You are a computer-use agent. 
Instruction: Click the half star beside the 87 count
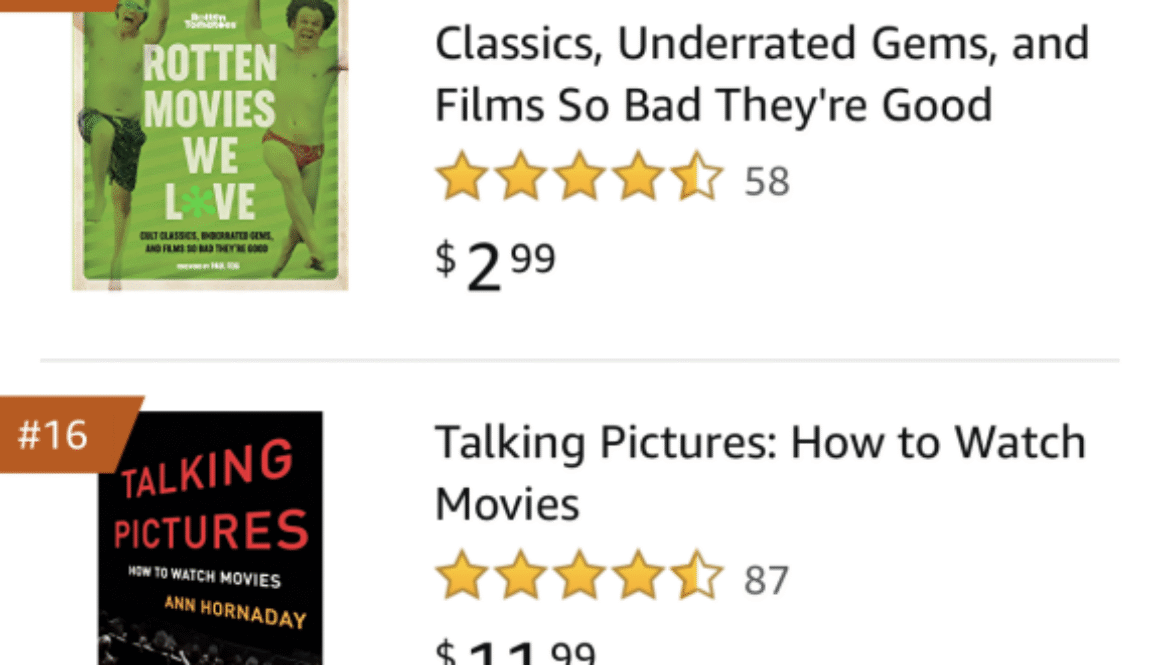pos(695,579)
